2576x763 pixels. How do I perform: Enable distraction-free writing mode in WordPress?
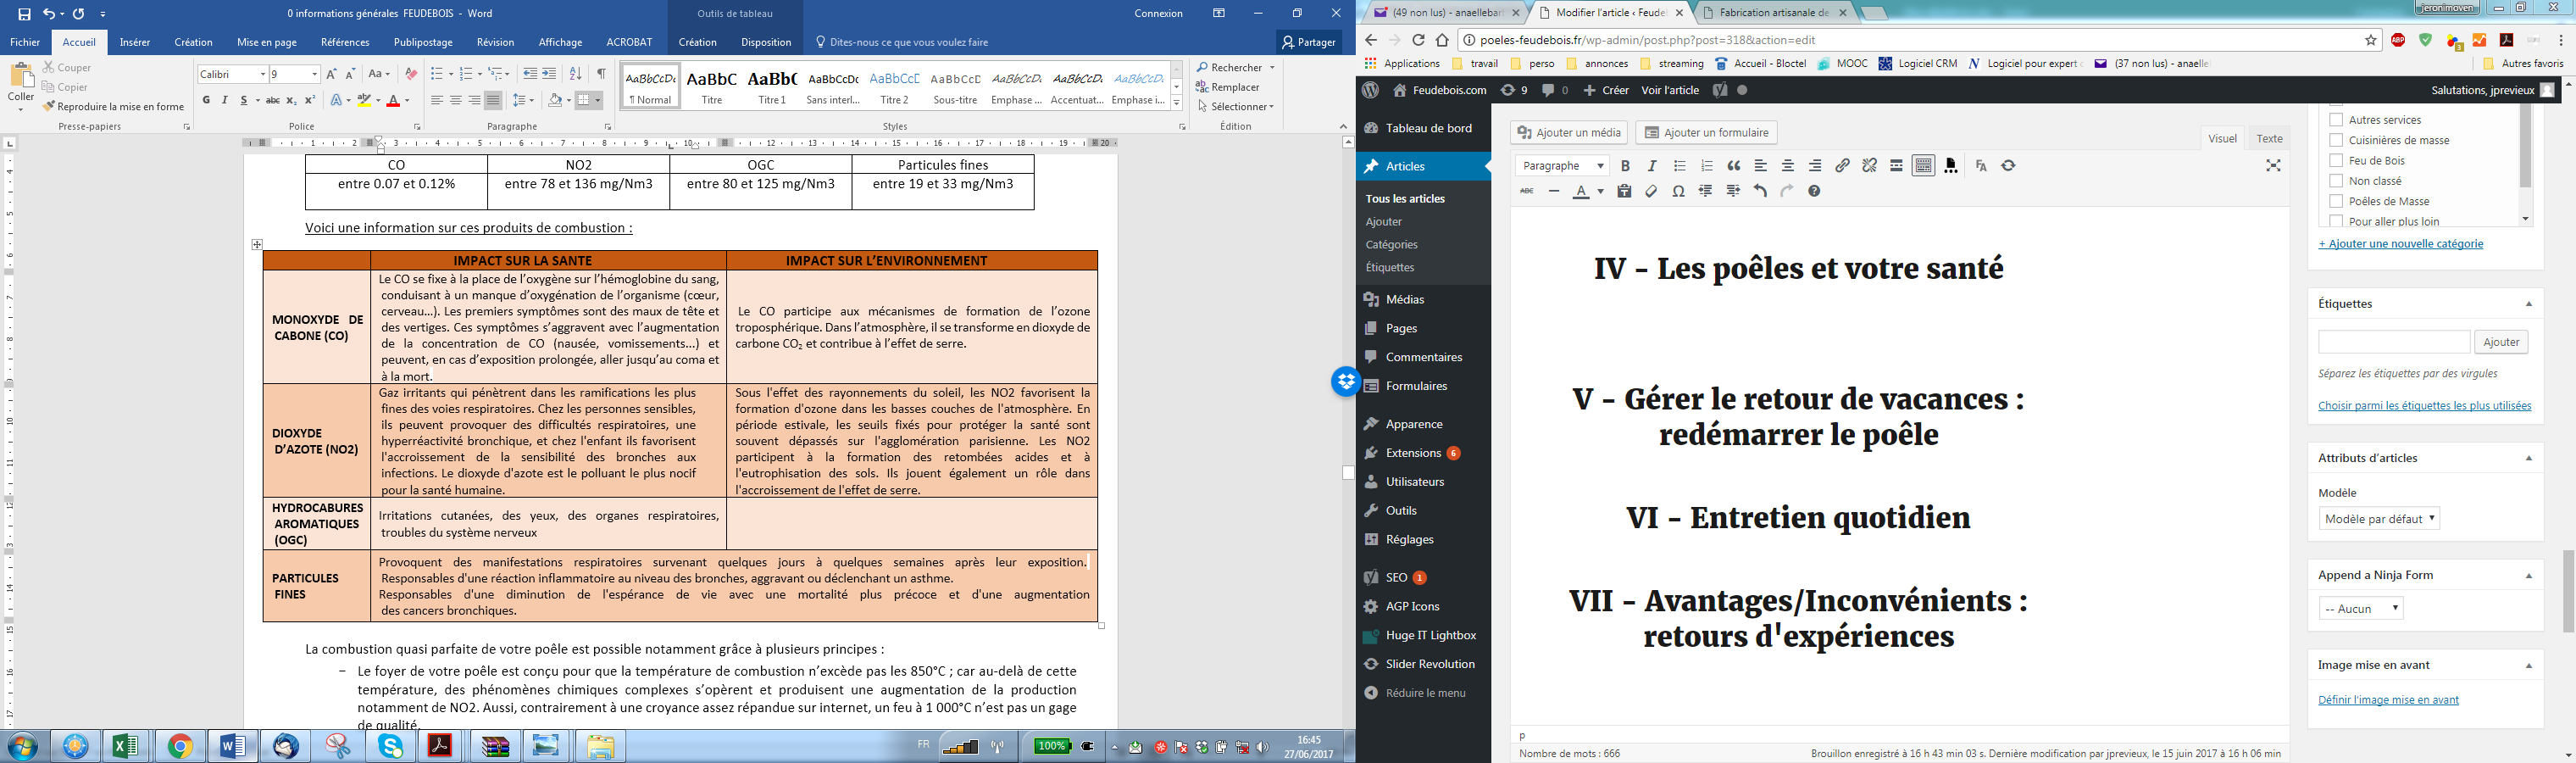pyautogui.click(x=2273, y=166)
